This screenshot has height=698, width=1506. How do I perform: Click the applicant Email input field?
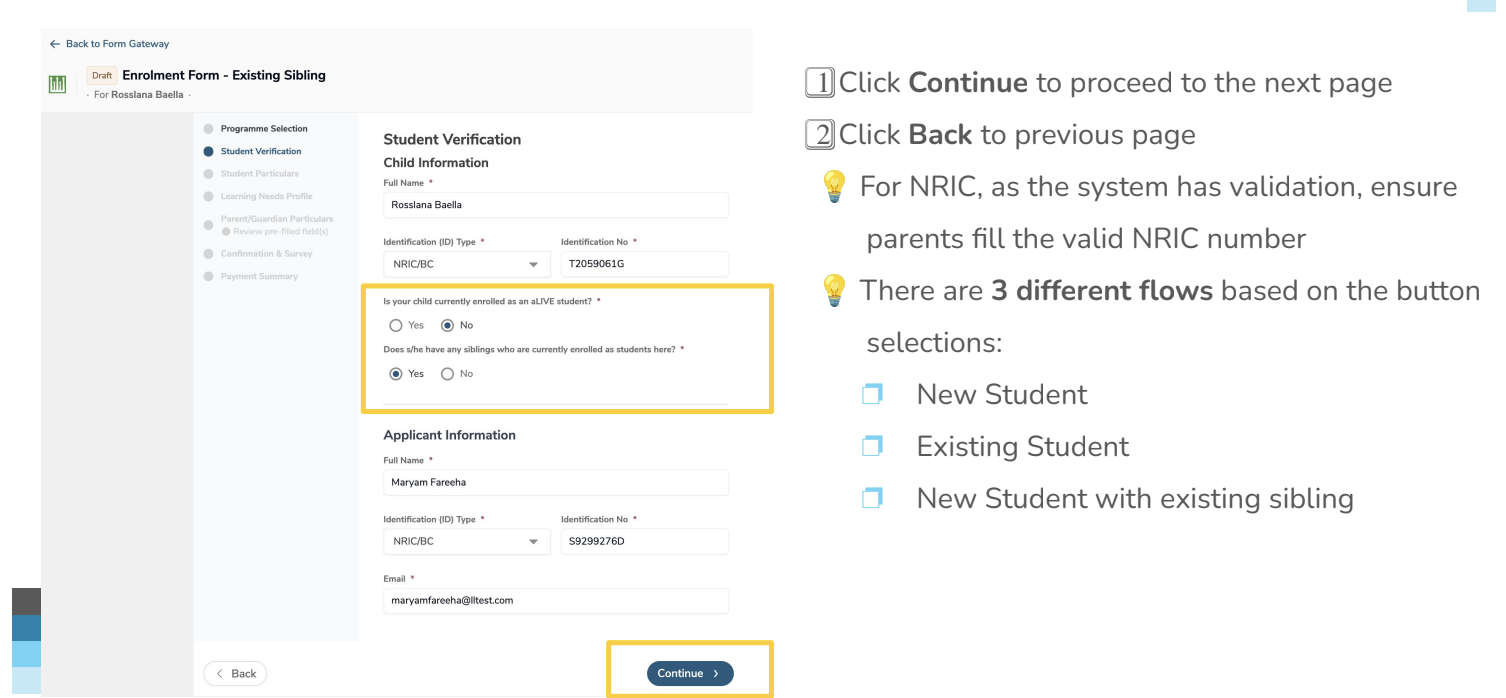coord(556,601)
